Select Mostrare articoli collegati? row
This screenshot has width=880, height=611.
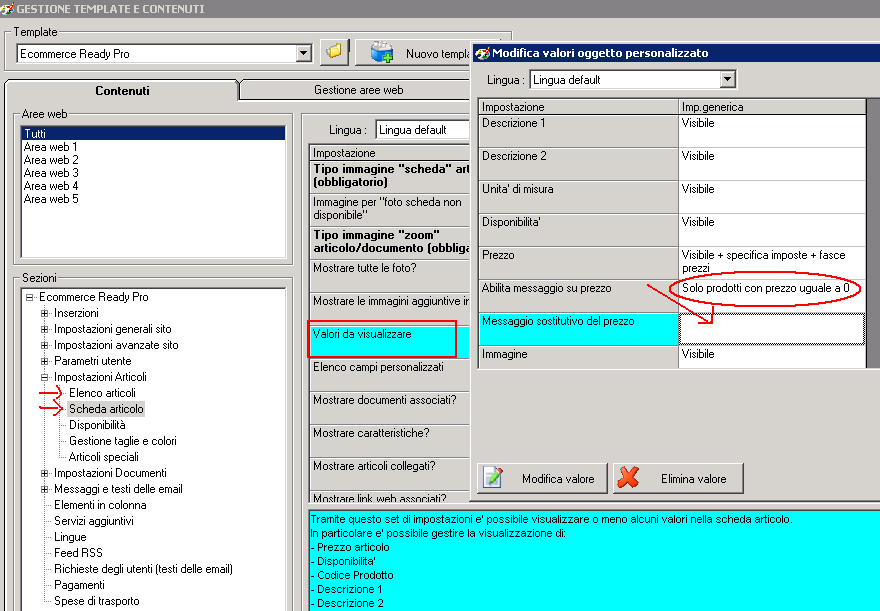point(389,474)
